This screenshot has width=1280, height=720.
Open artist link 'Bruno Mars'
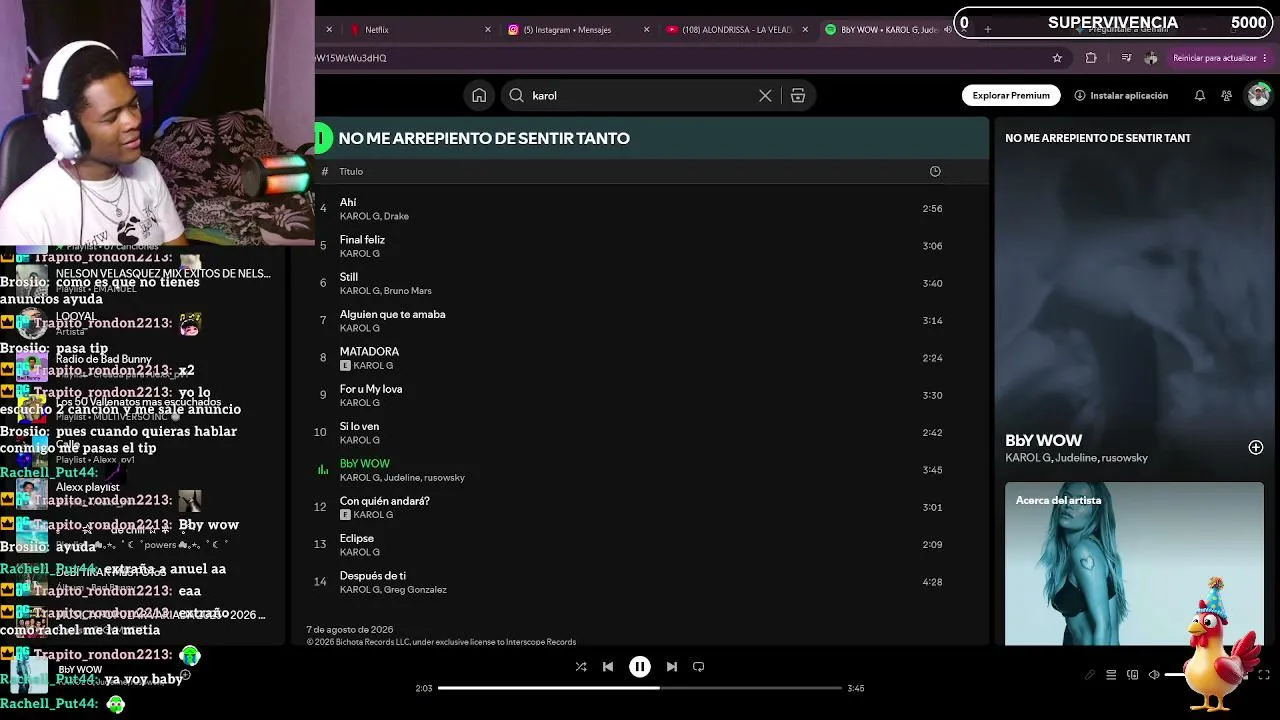coord(408,291)
